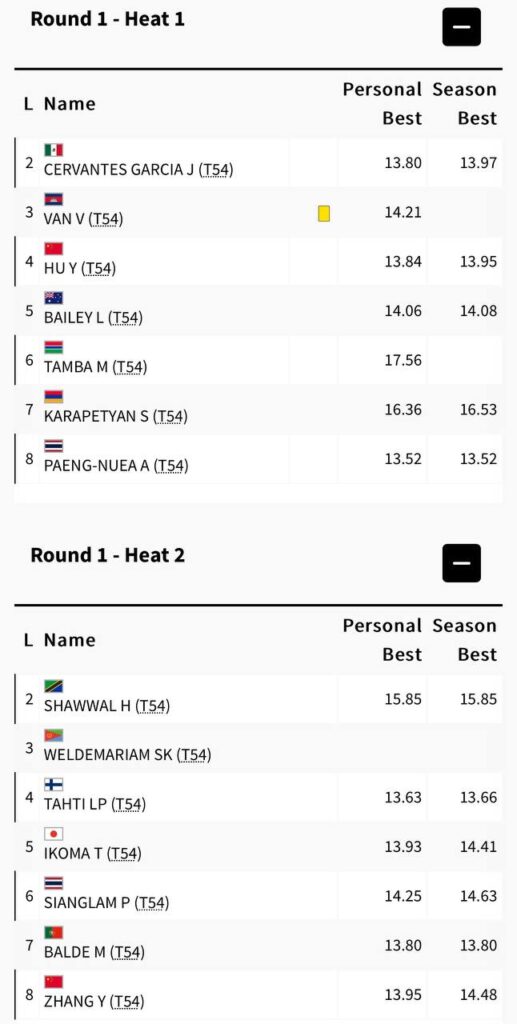This screenshot has height=1024, width=517.
Task: Open the T54 link beside ZHANG Y
Action: point(129,1002)
